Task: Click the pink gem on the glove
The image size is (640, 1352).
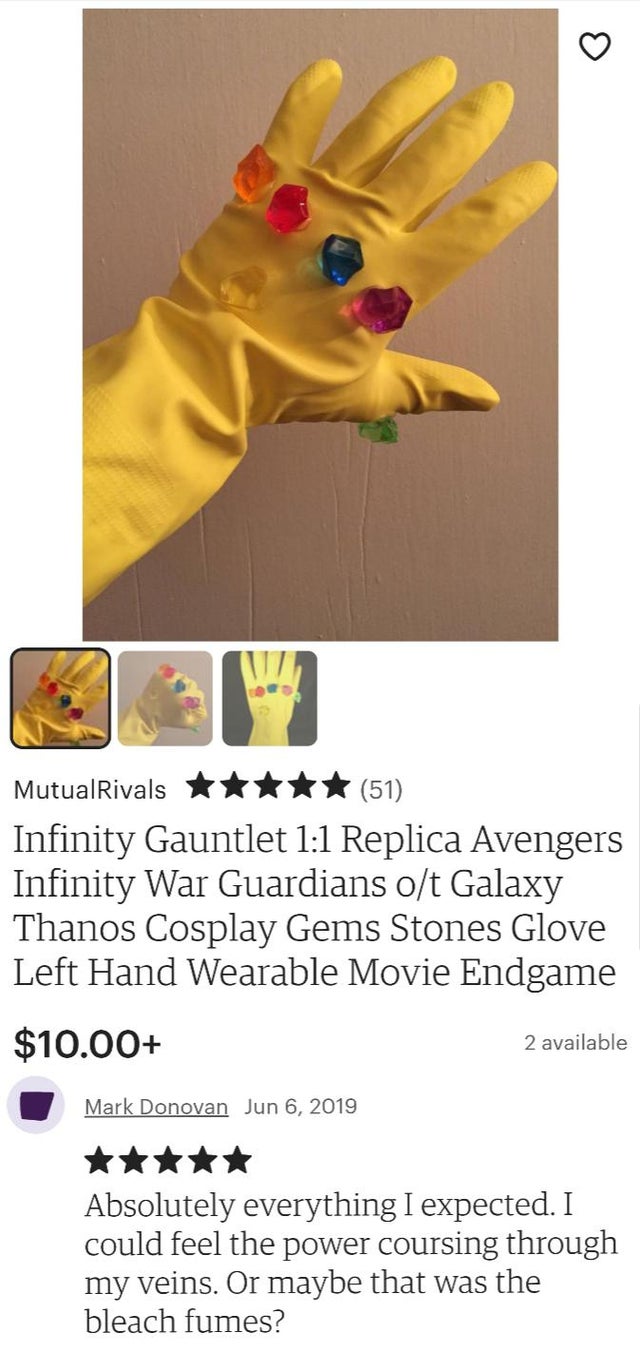Action: pyautogui.click(x=381, y=309)
